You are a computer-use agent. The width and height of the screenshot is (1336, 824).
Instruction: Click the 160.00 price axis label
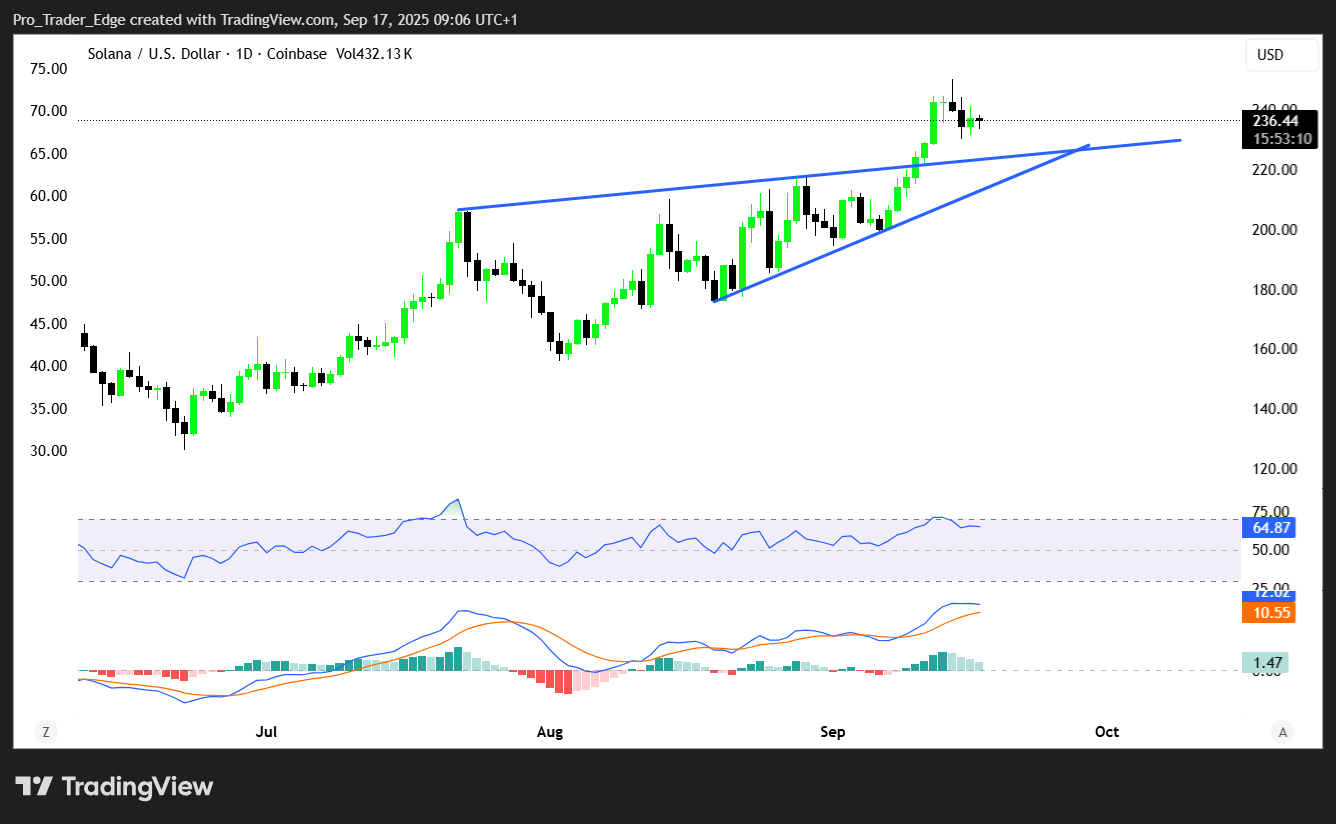1276,349
